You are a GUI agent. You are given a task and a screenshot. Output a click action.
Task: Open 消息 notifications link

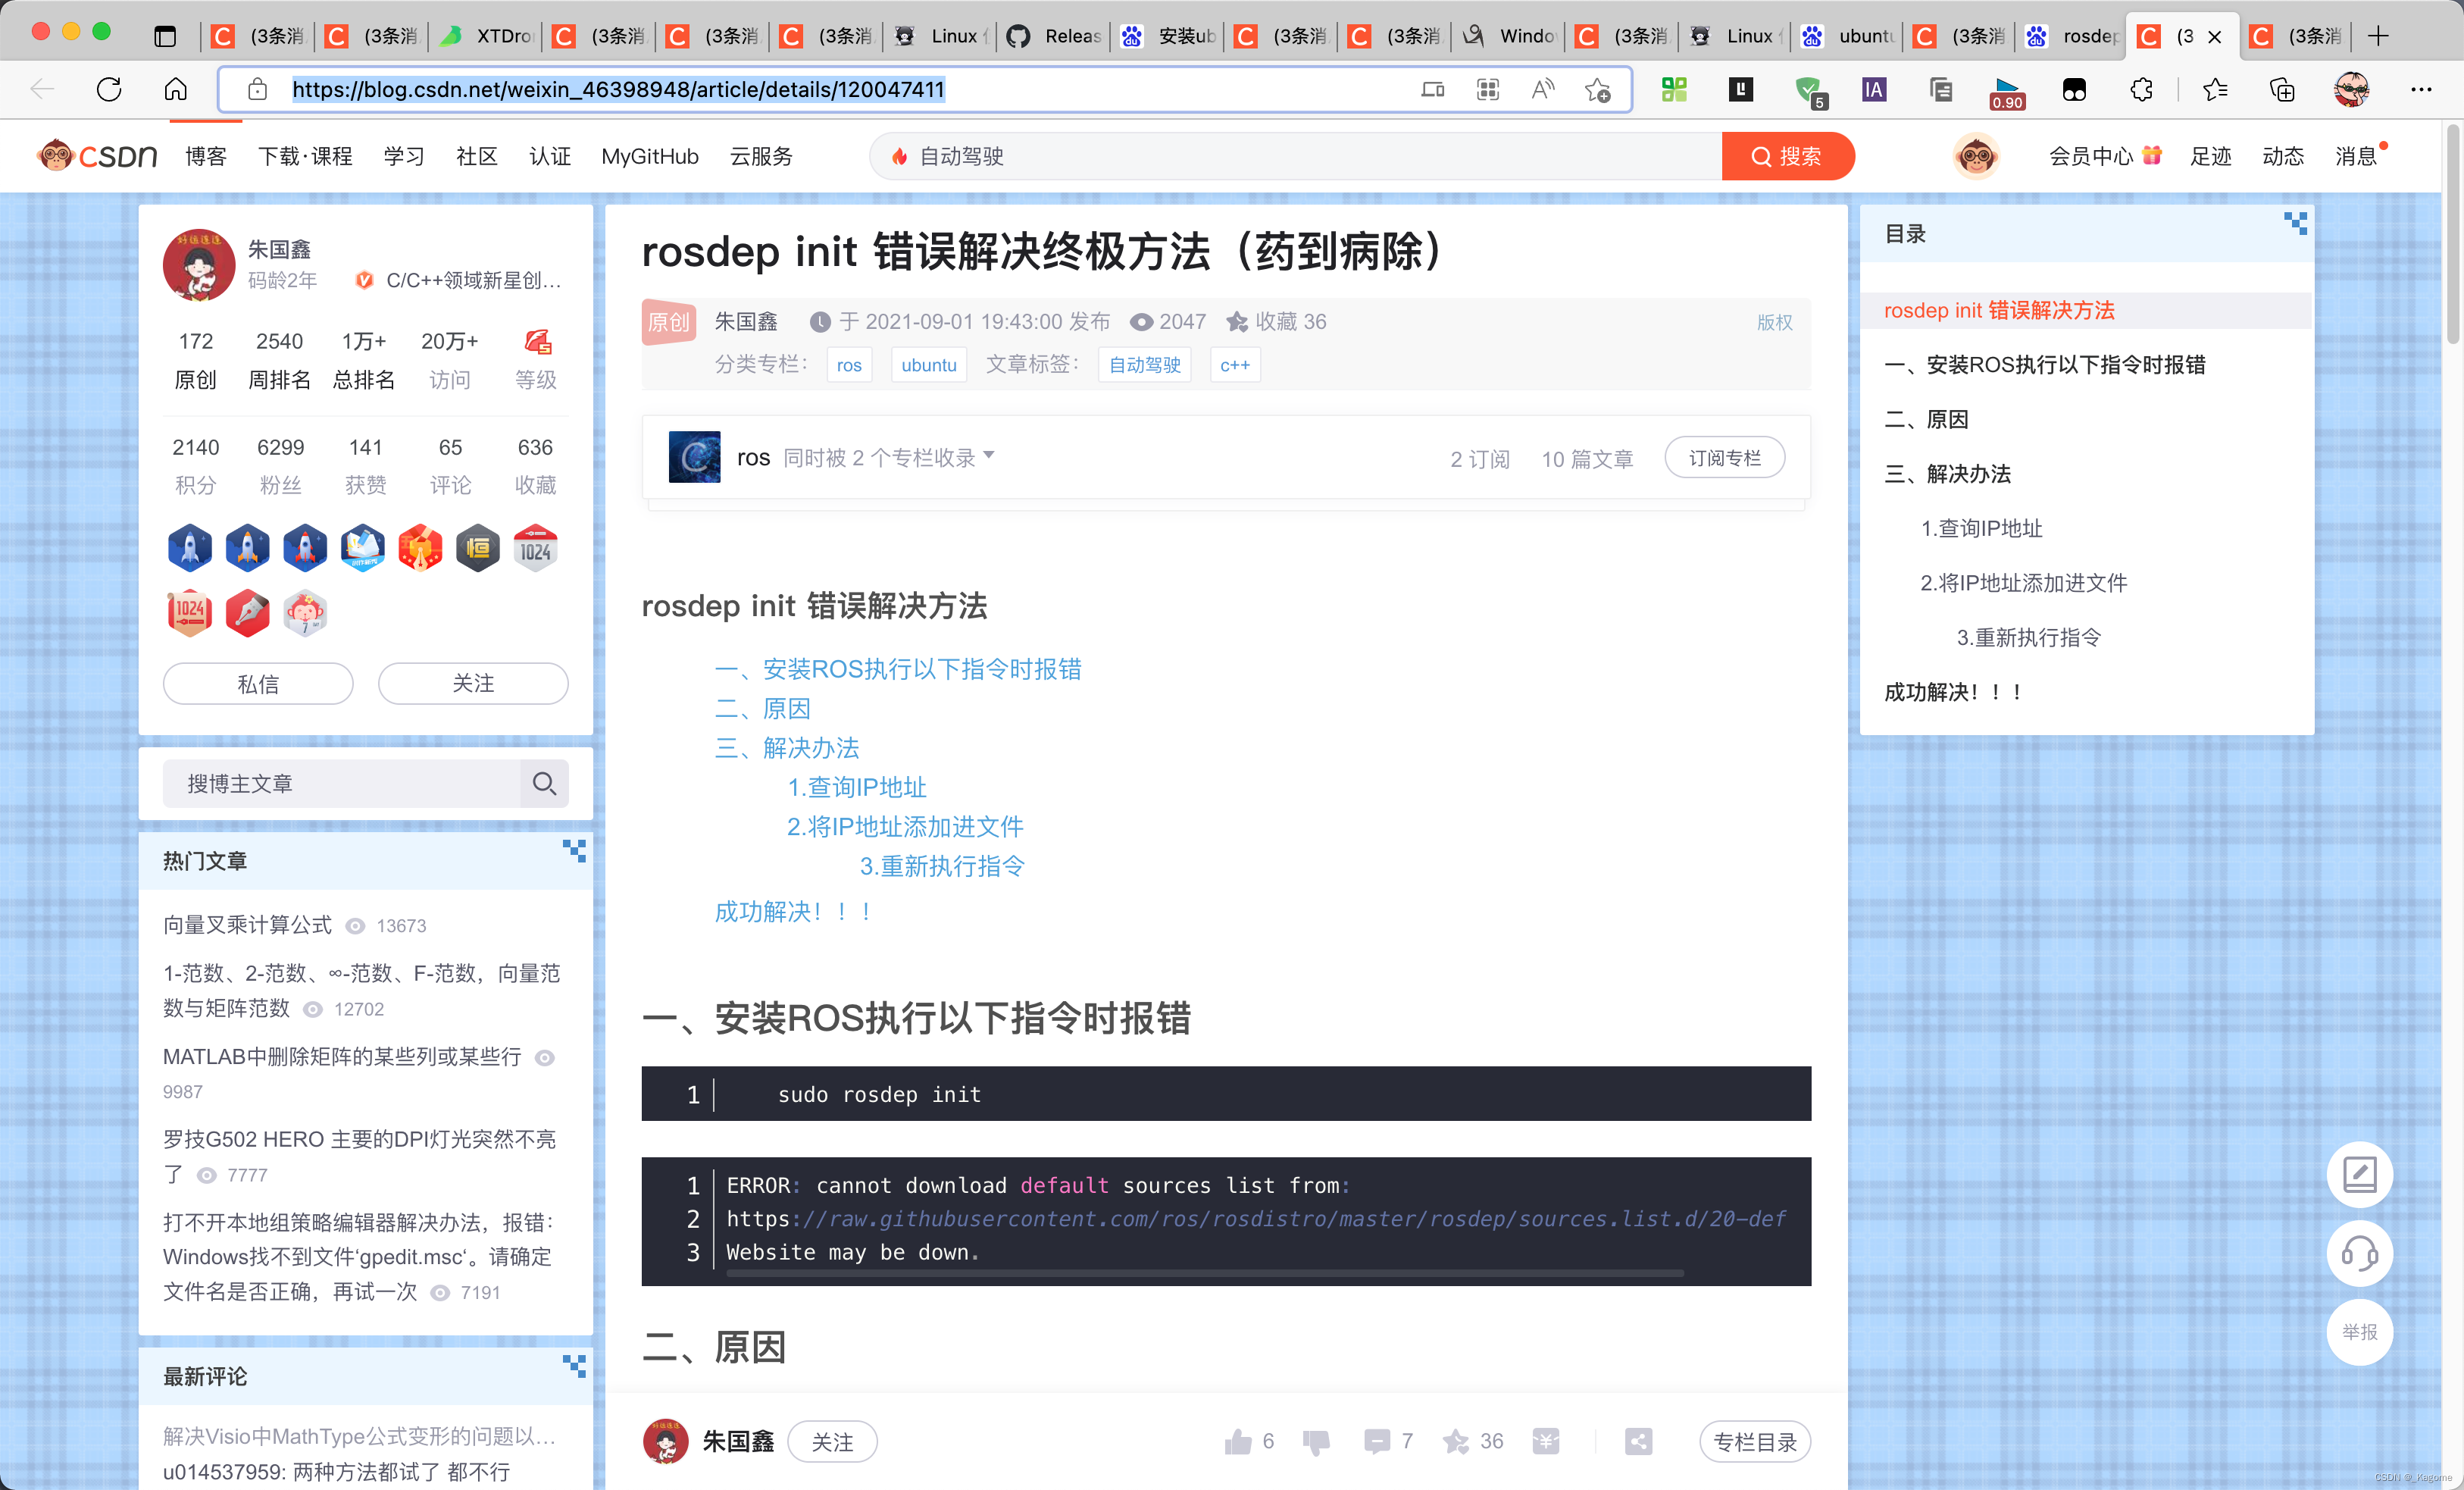pos(2355,156)
